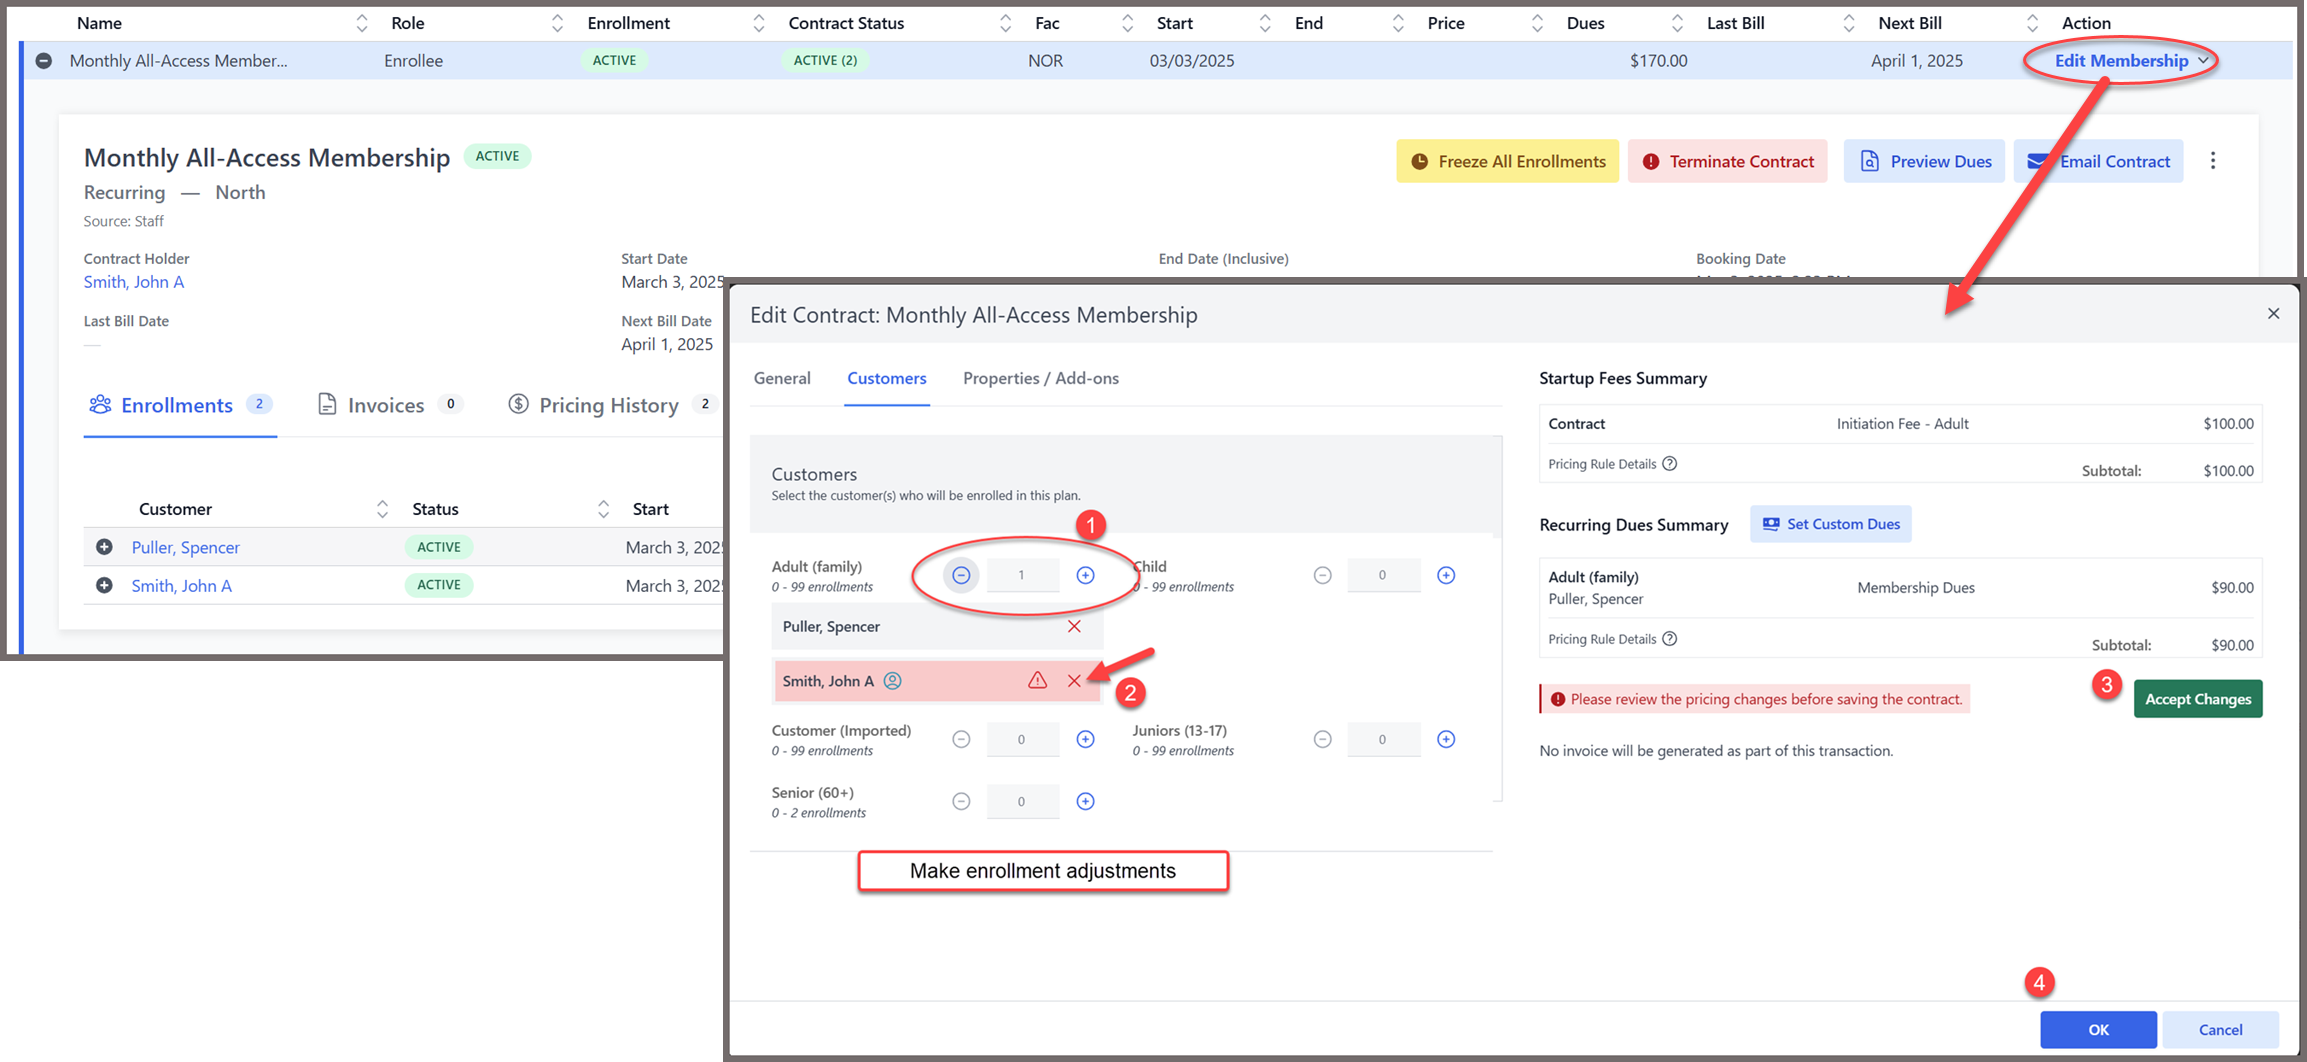Increase Child enrollment count
The width and height of the screenshot is (2307, 1062).
pyautogui.click(x=1446, y=575)
